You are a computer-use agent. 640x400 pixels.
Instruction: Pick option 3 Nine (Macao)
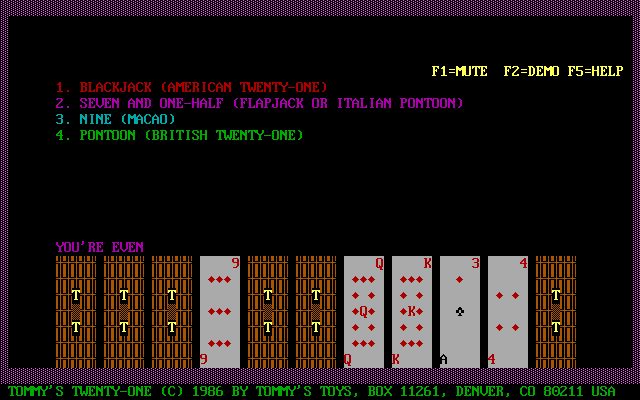[x=116, y=119]
